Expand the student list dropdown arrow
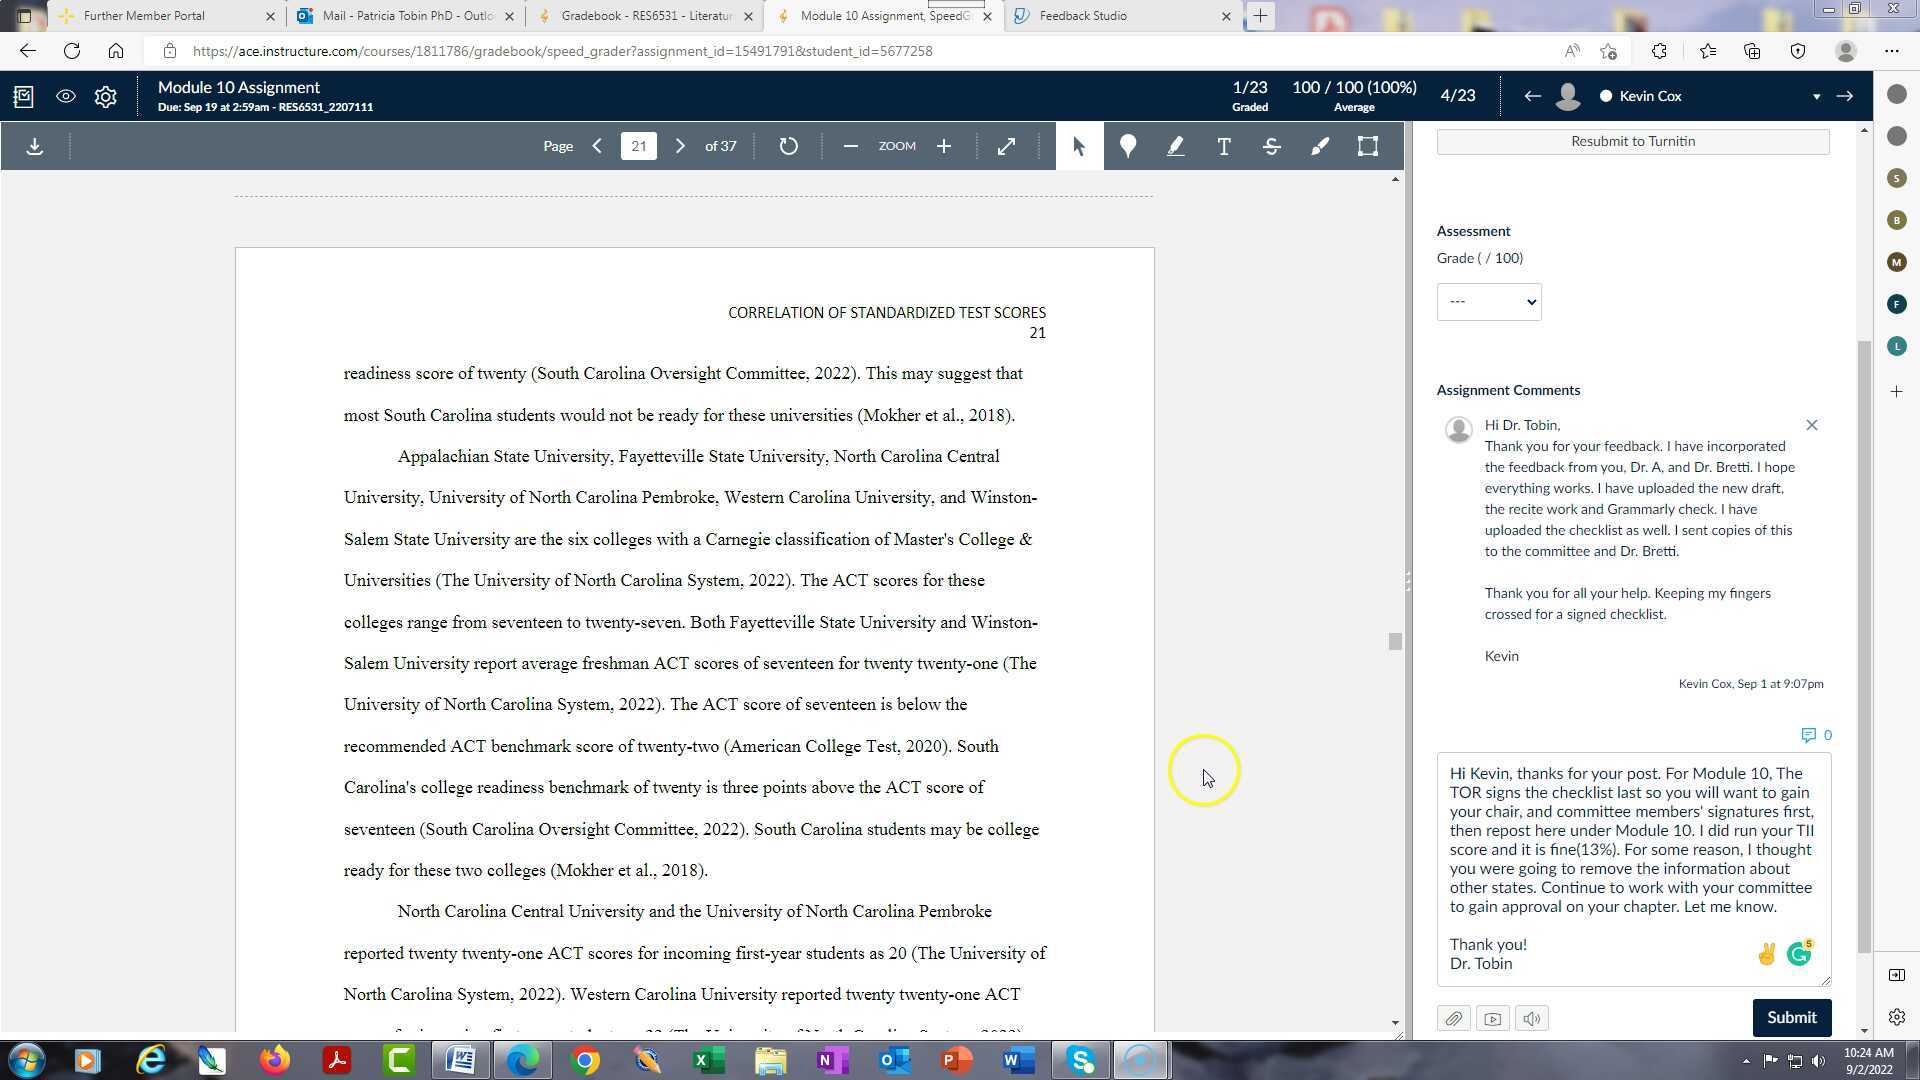This screenshot has height=1080, width=1920. (1816, 97)
